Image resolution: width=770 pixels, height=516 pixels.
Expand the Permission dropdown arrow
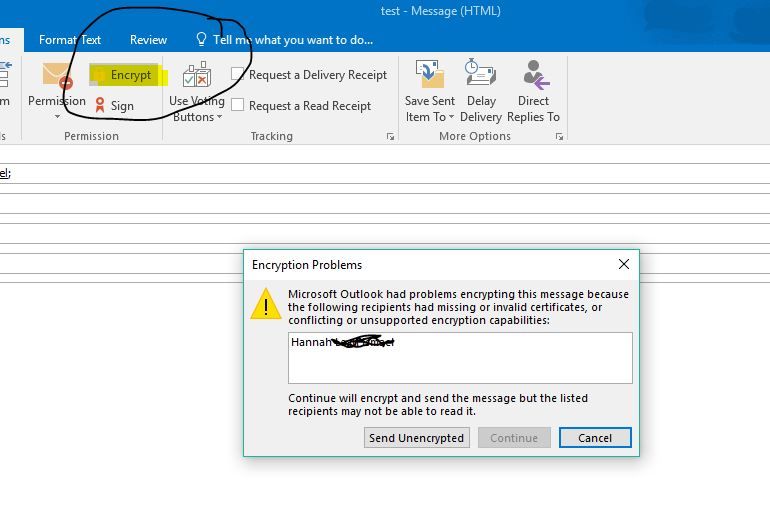(x=57, y=117)
